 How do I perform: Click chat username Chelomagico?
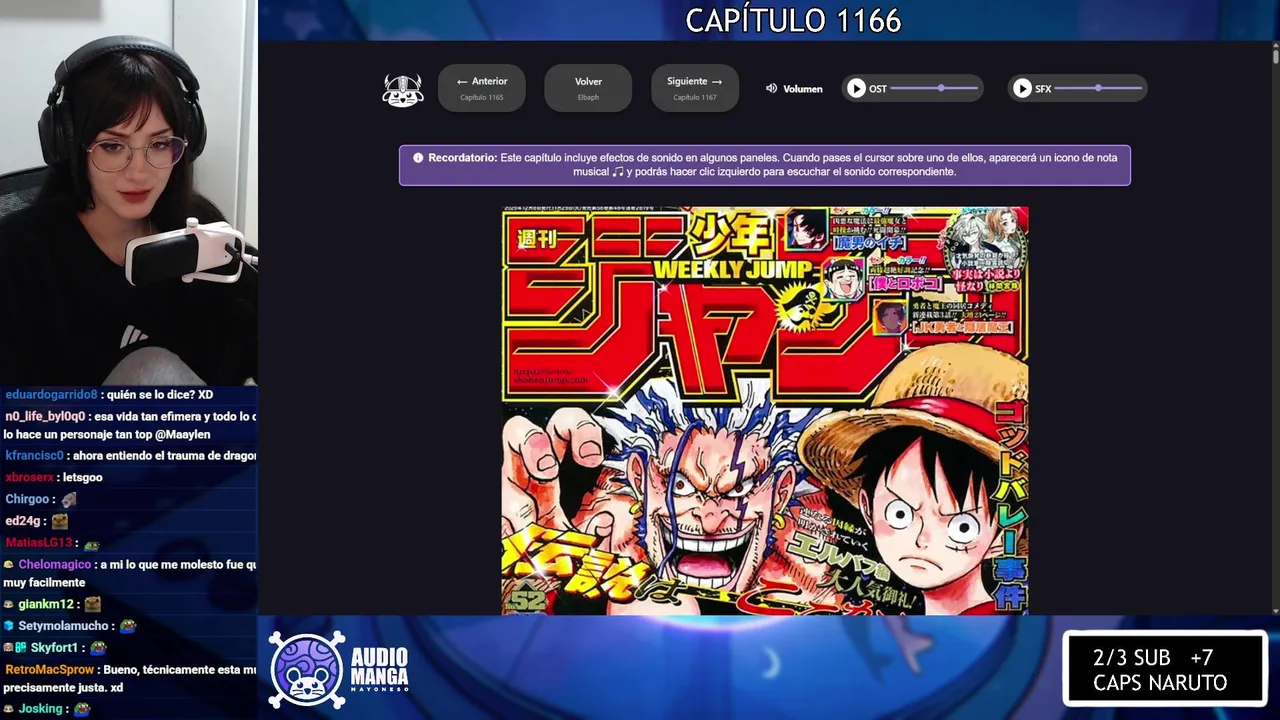pyautogui.click(x=55, y=565)
